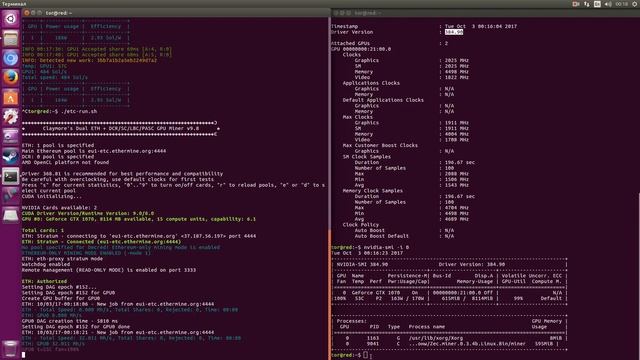The height and width of the screenshot is (360, 640).
Task: Open System Settings wrench-and-gear icon
Action: coord(11,117)
